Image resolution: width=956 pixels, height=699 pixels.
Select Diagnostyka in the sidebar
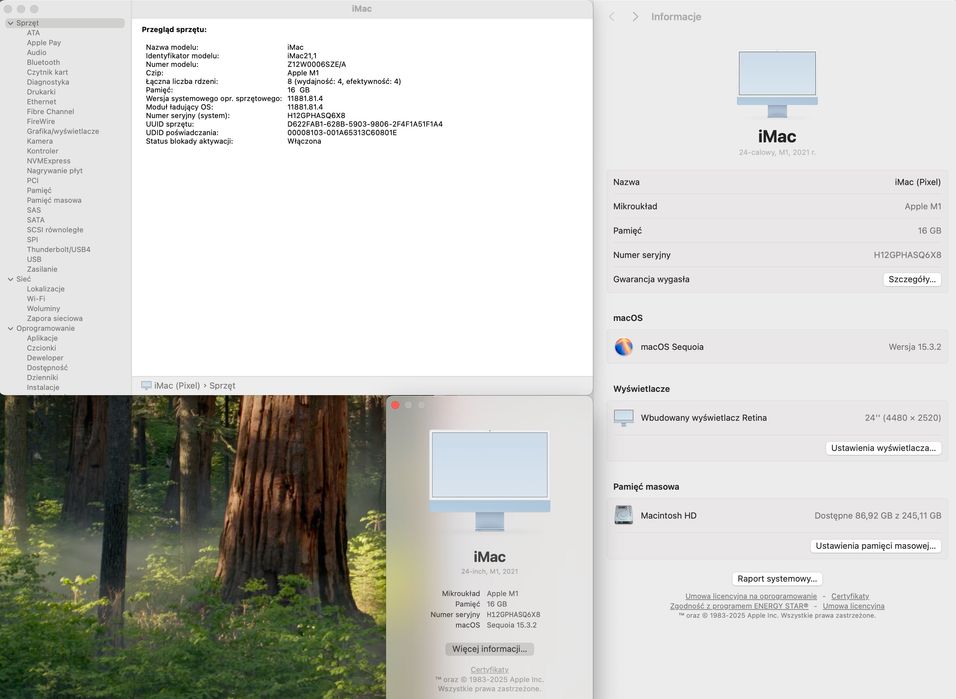pos(48,82)
